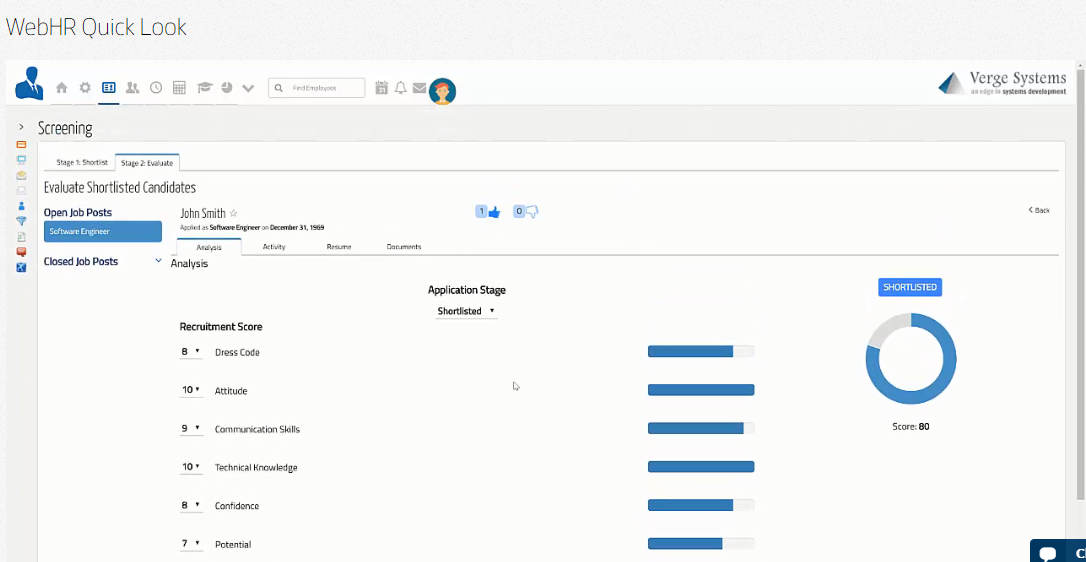
Task: Give John Smith a thumbs down
Action: [x=531, y=212]
